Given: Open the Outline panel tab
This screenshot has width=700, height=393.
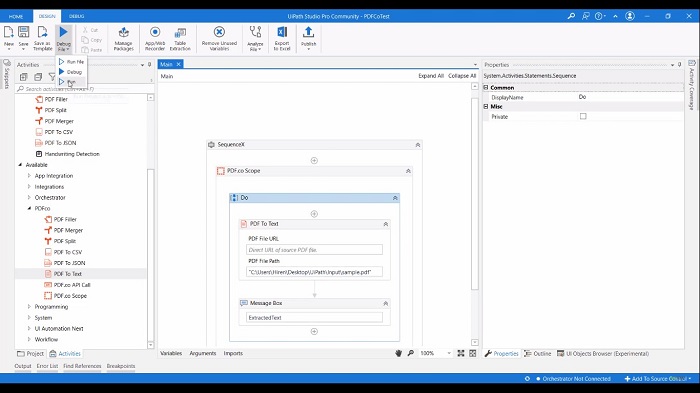Looking at the screenshot, I should (538, 354).
